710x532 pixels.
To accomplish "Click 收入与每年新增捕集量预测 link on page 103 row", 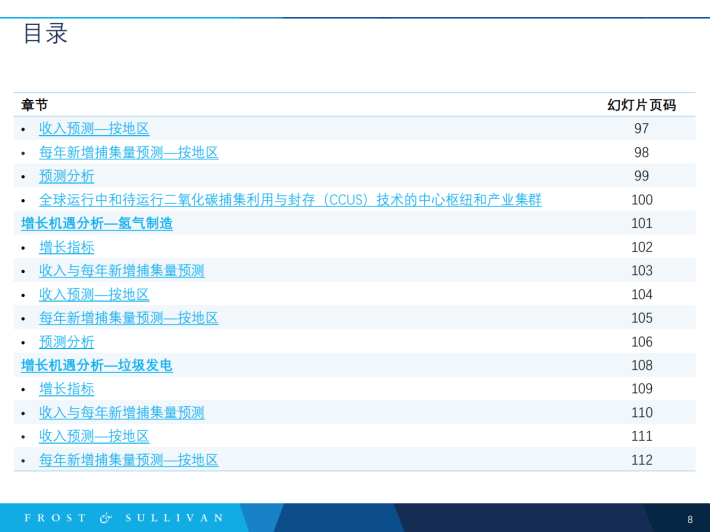I will (x=122, y=271).
